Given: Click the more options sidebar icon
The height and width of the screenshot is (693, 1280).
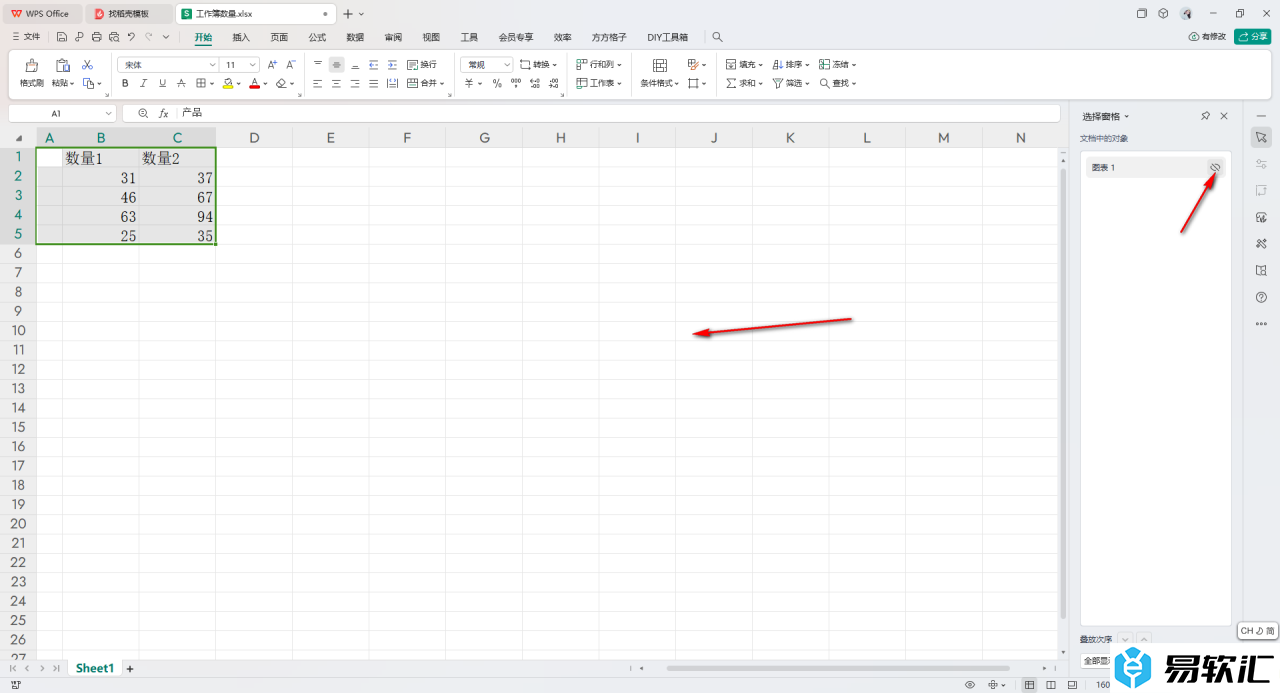Looking at the screenshot, I should click(x=1261, y=323).
